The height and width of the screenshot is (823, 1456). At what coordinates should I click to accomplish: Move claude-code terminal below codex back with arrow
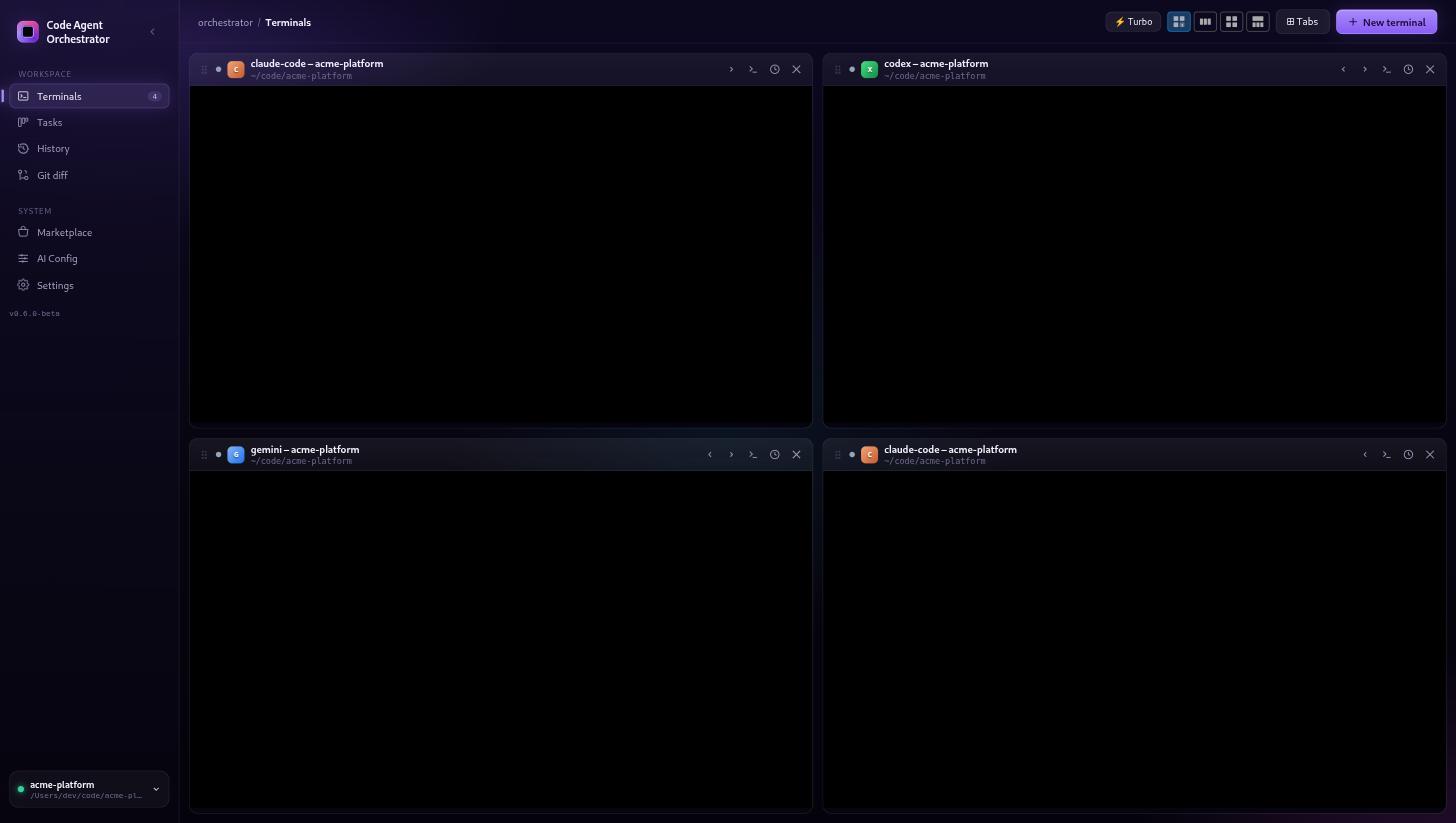1365,454
